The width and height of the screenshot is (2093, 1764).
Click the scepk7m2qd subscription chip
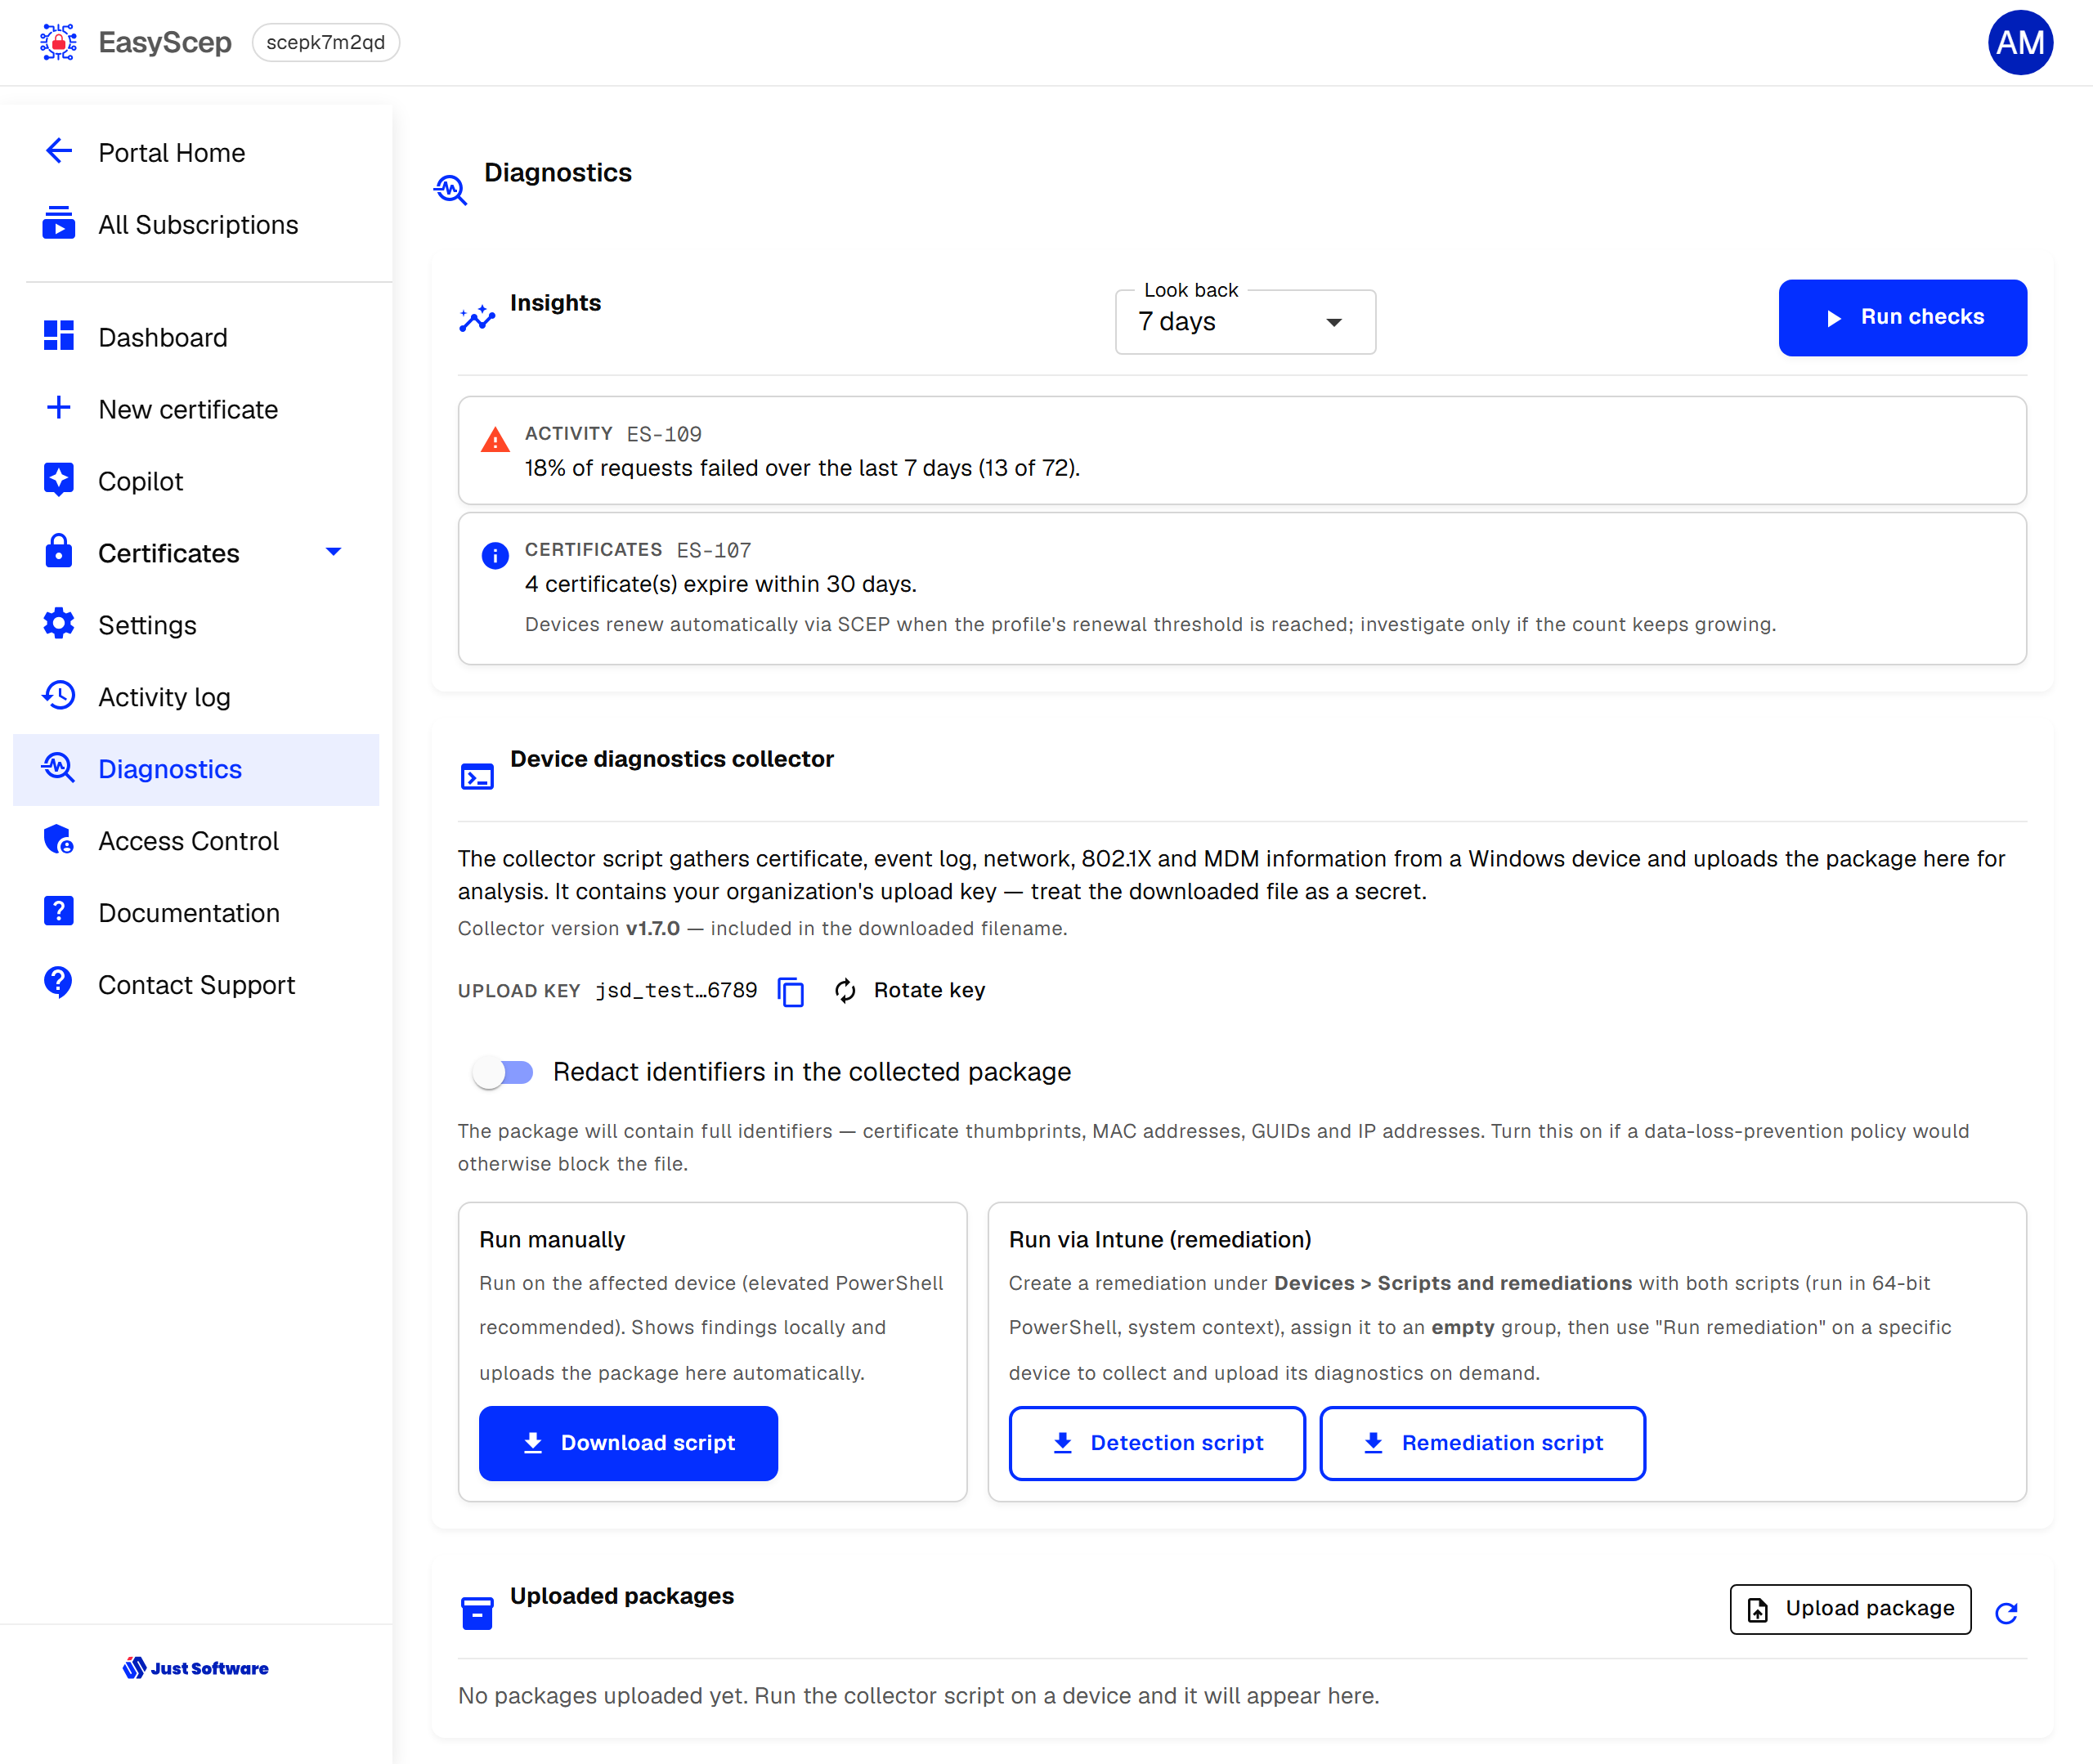click(x=325, y=42)
